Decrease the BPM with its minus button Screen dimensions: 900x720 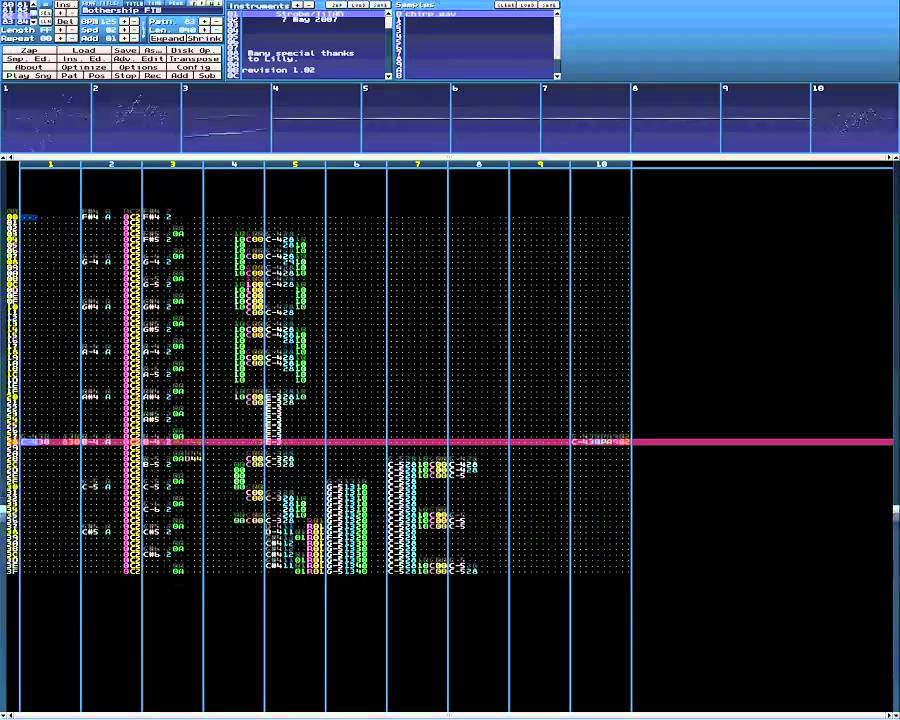pyautogui.click(x=134, y=21)
